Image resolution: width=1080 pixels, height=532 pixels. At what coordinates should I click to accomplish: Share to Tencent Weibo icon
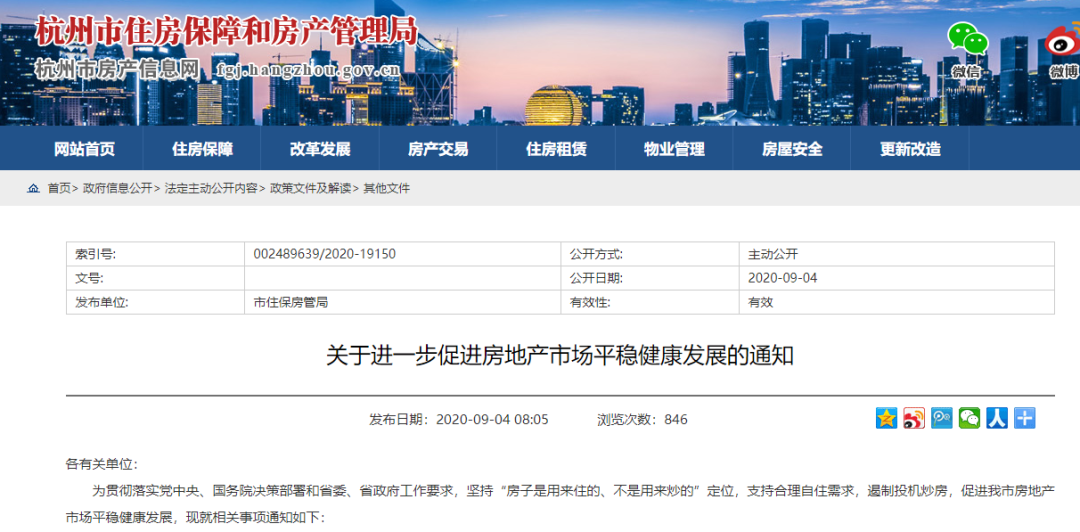click(x=942, y=418)
